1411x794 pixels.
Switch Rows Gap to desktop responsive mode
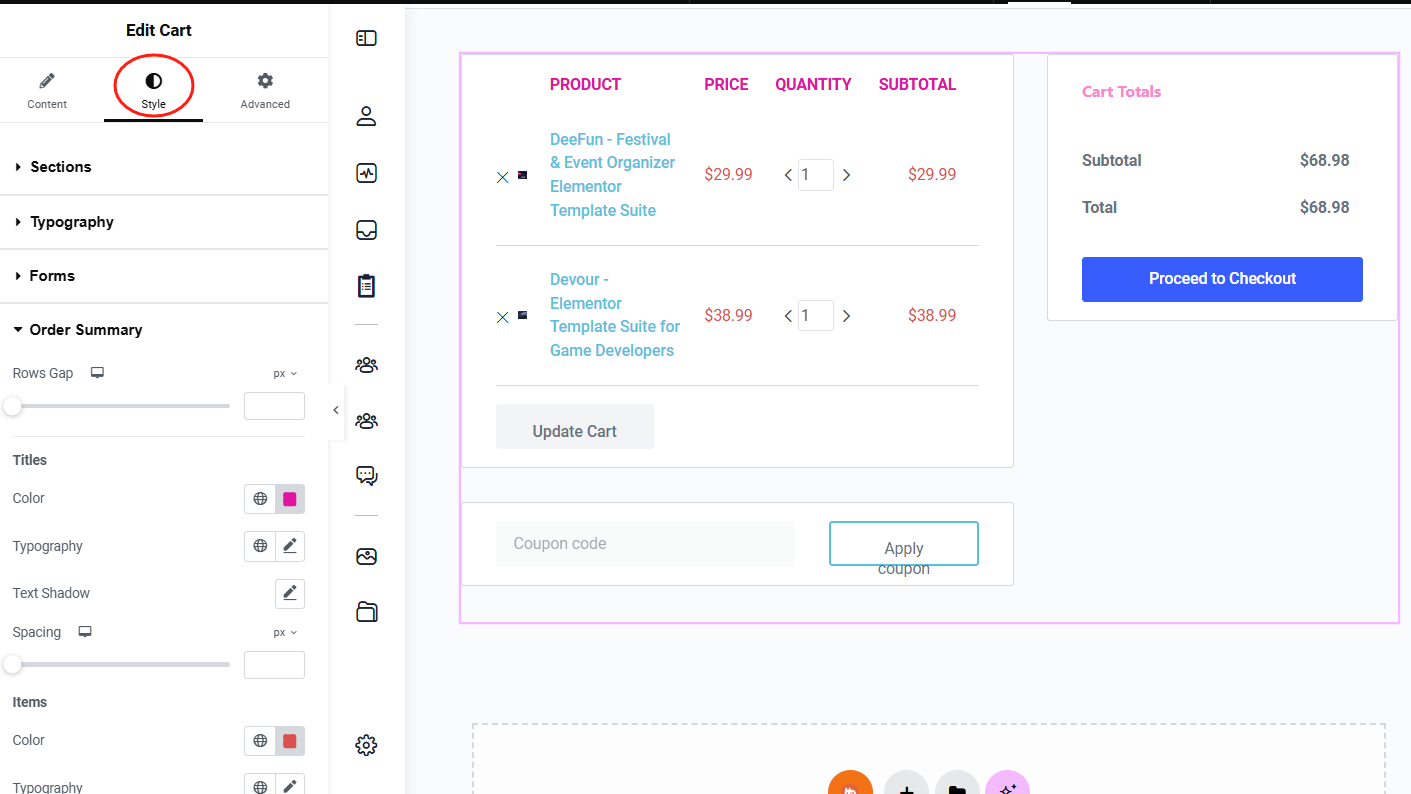(97, 372)
